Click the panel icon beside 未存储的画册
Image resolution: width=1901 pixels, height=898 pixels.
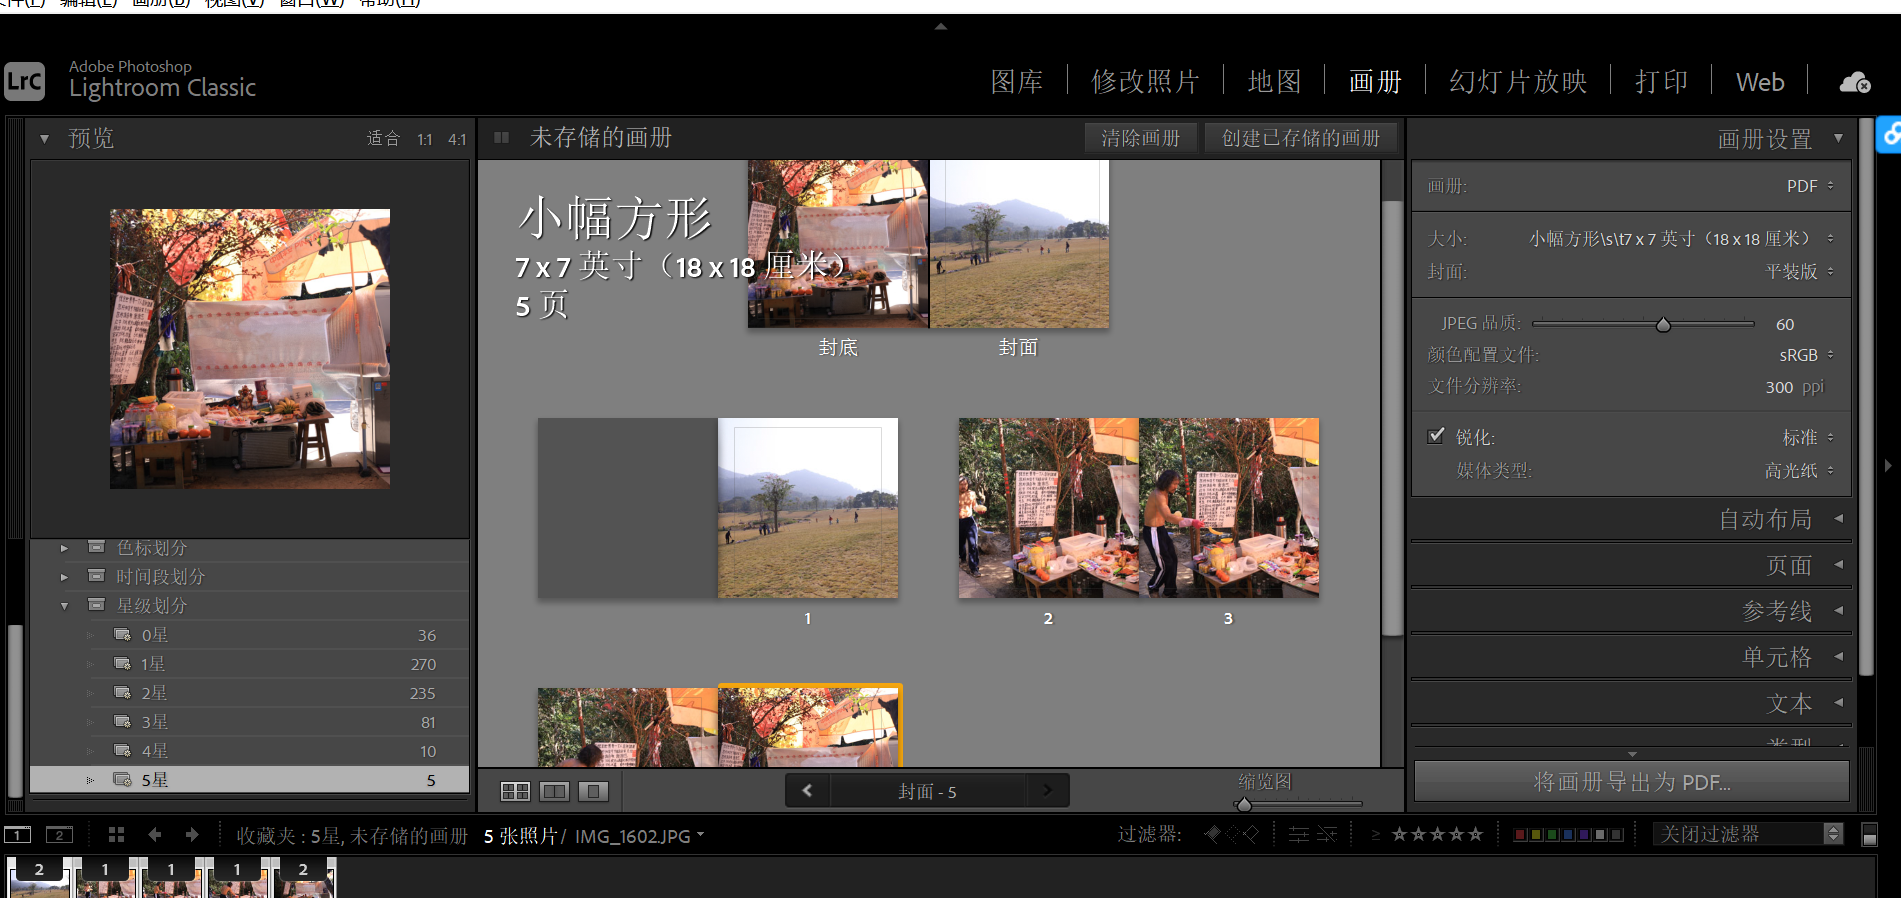click(502, 138)
